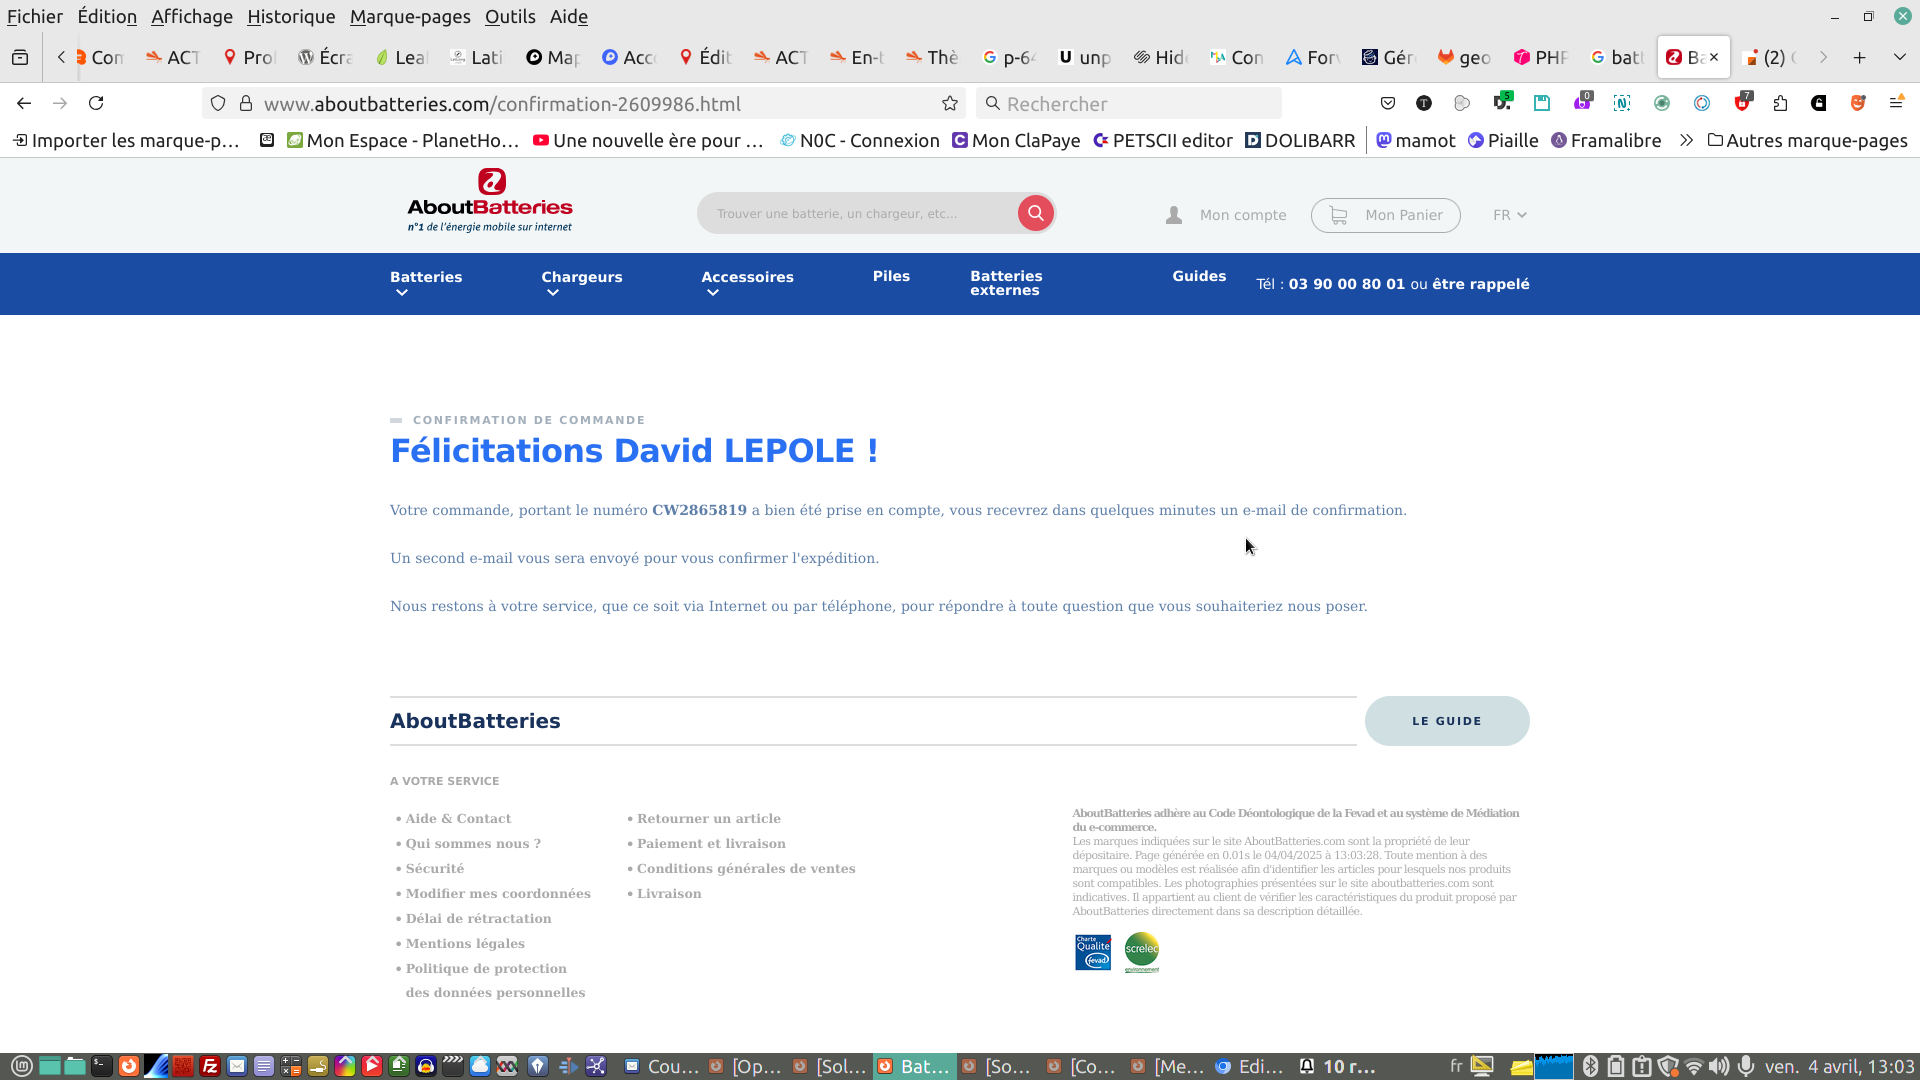1920x1080 pixels.
Task: Open the system volume indicator
Action: click(x=1719, y=1066)
